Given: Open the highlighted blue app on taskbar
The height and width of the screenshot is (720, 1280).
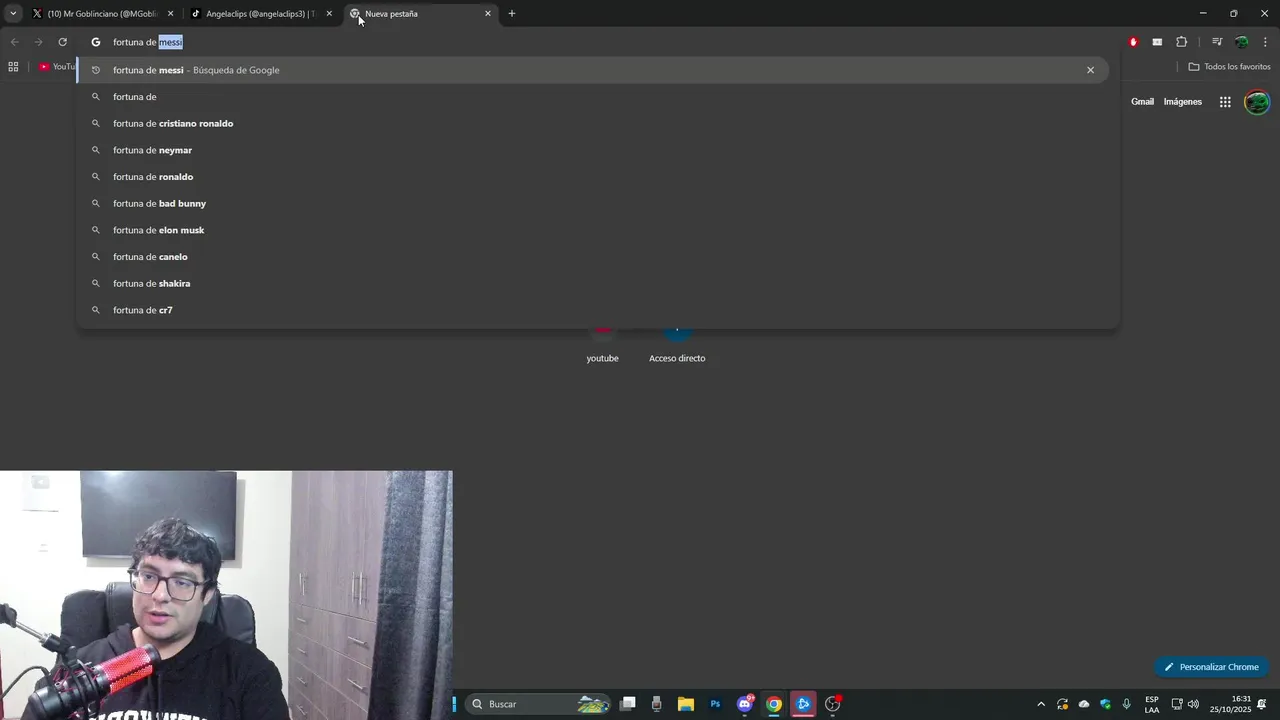Looking at the screenshot, I should tap(803, 704).
